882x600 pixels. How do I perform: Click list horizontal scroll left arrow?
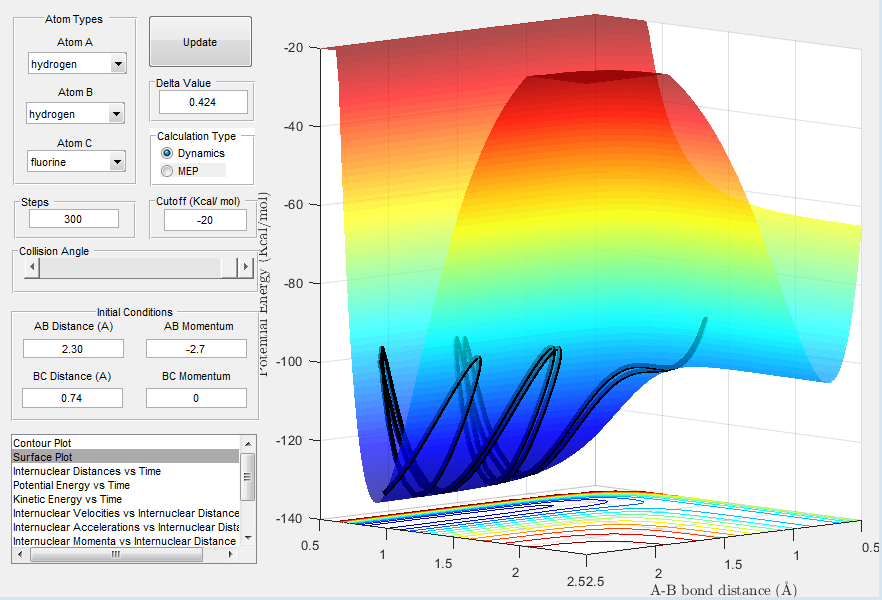tap(20, 554)
